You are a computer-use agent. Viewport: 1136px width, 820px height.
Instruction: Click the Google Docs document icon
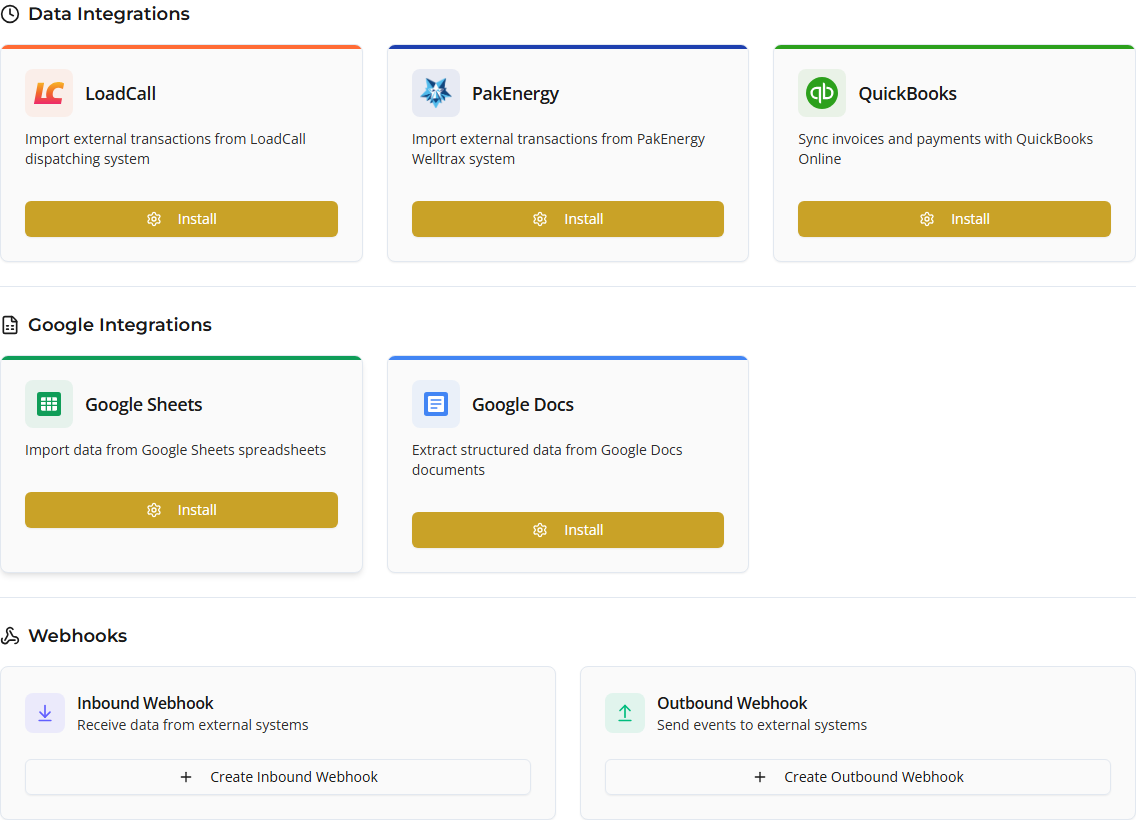[436, 403]
